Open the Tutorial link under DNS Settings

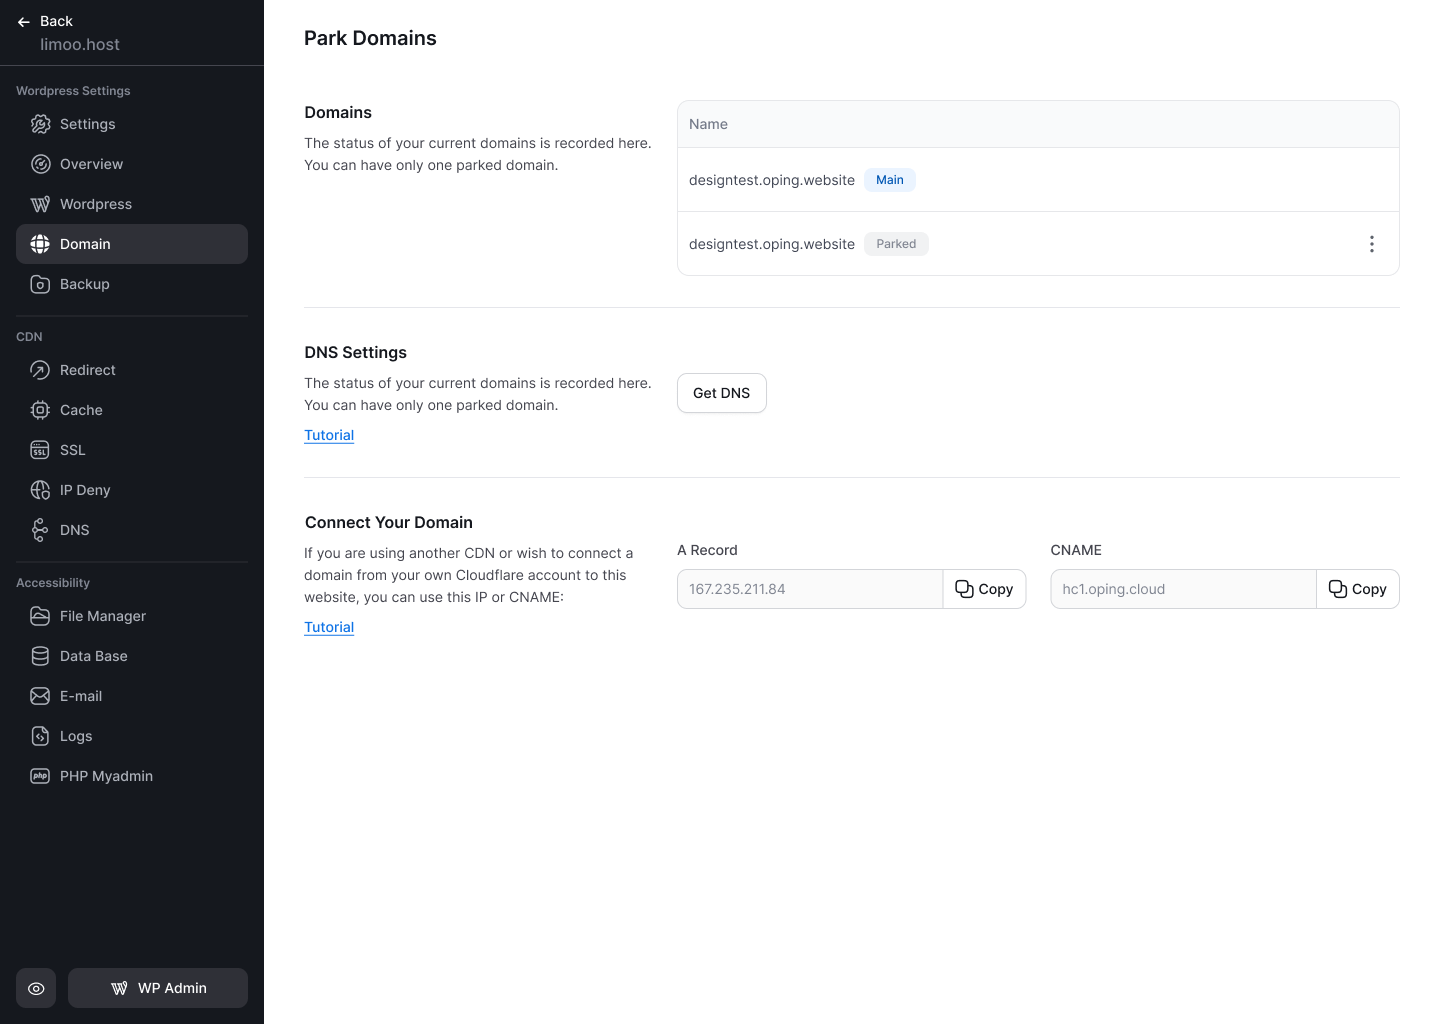click(x=329, y=435)
